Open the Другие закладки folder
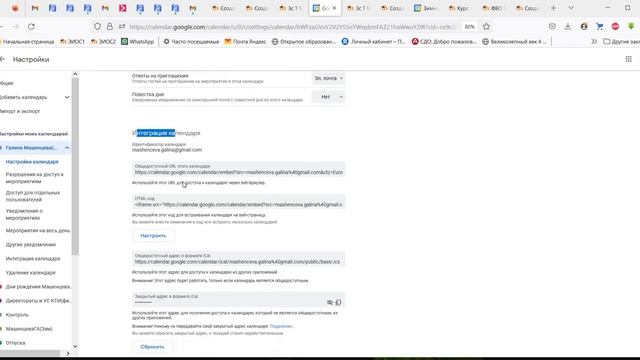This screenshot has width=640, height=360. coord(621,42)
